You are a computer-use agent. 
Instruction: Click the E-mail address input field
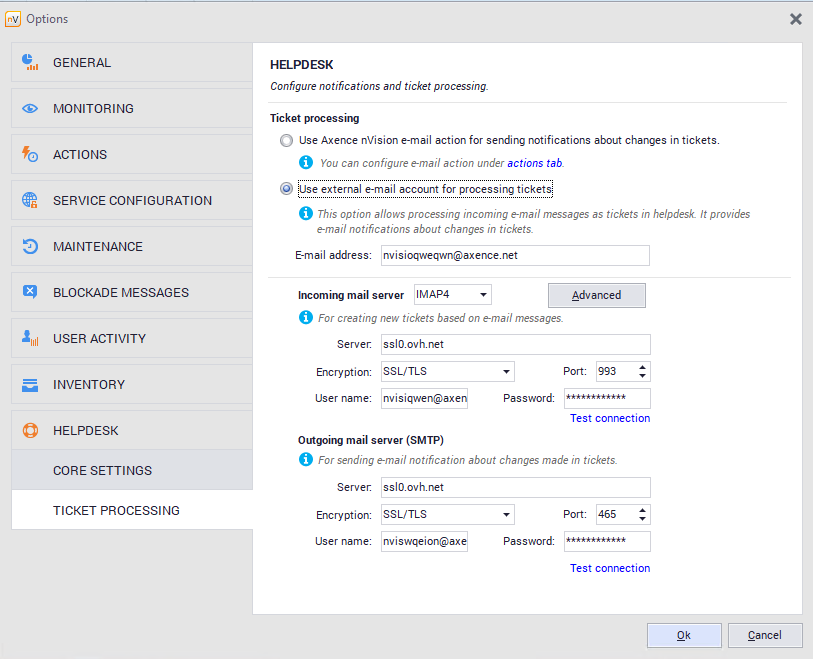tap(514, 255)
